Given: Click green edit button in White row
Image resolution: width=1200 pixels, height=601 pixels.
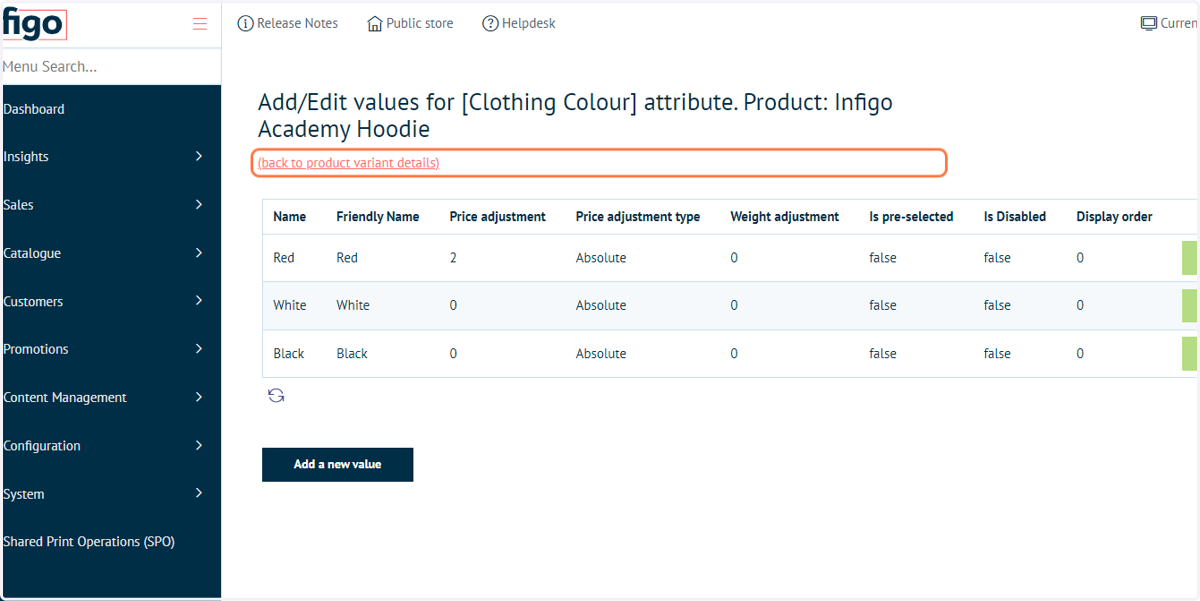Looking at the screenshot, I should point(1189,305).
